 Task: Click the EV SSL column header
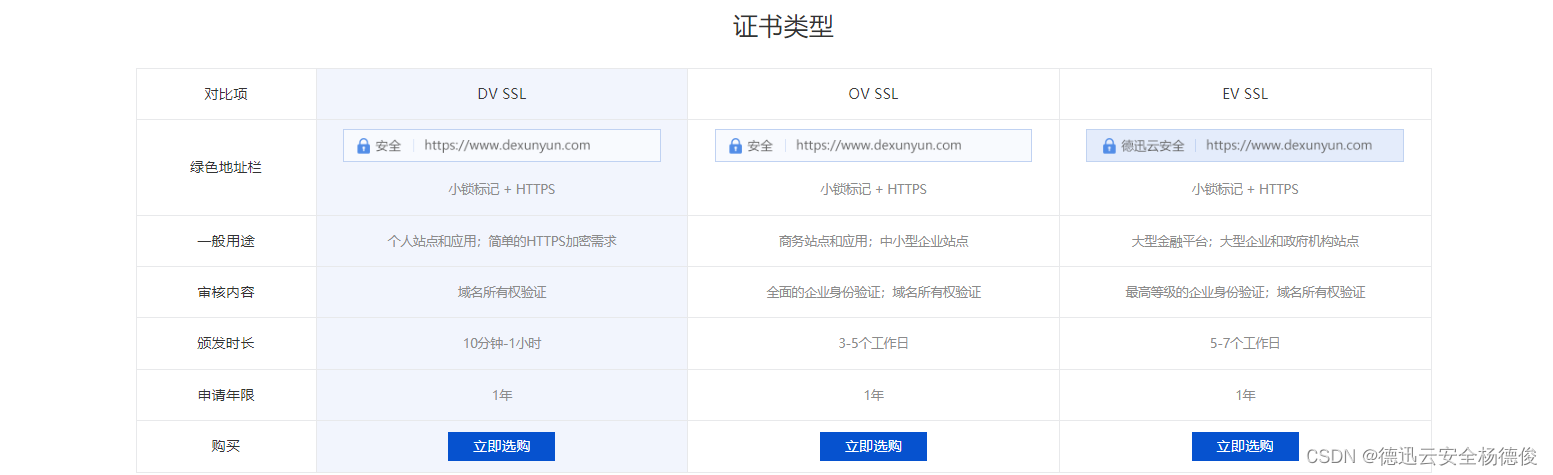click(x=1245, y=94)
